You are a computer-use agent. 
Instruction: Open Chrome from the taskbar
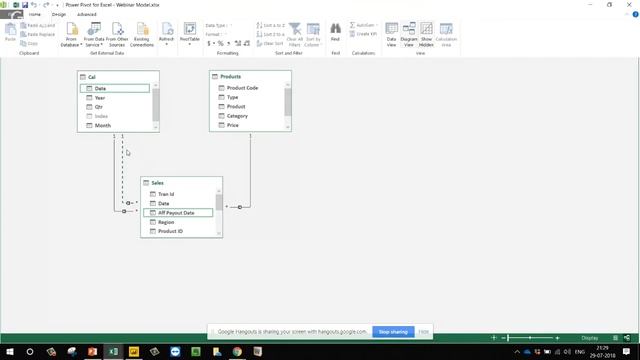coord(237,351)
